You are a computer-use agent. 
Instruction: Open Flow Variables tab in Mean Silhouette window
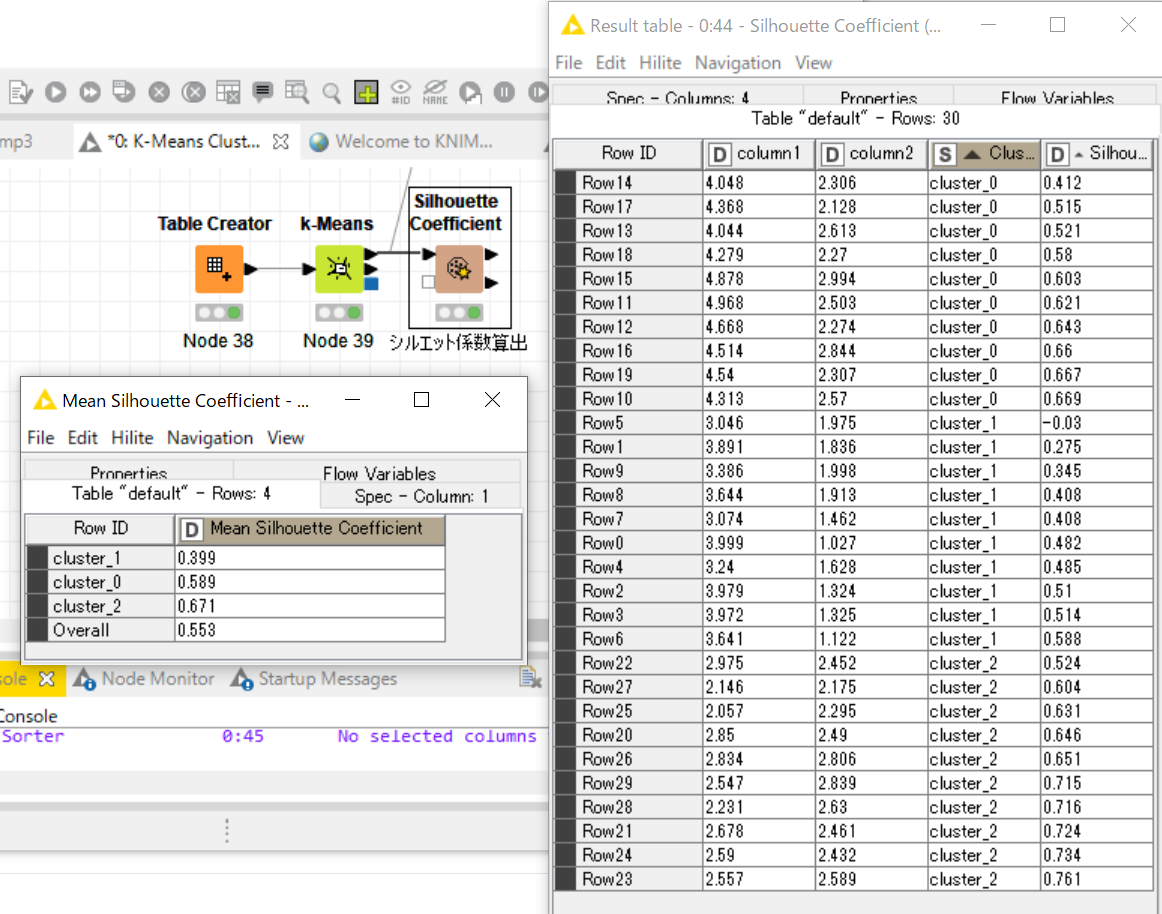(x=378, y=471)
